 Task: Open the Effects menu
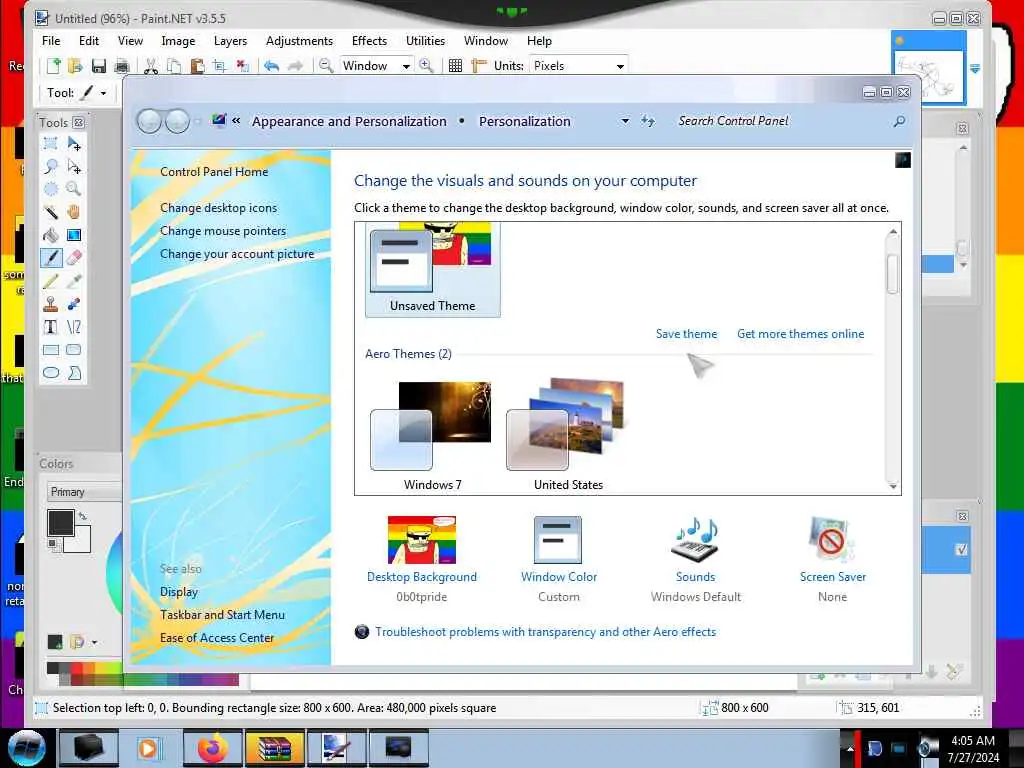point(369,40)
